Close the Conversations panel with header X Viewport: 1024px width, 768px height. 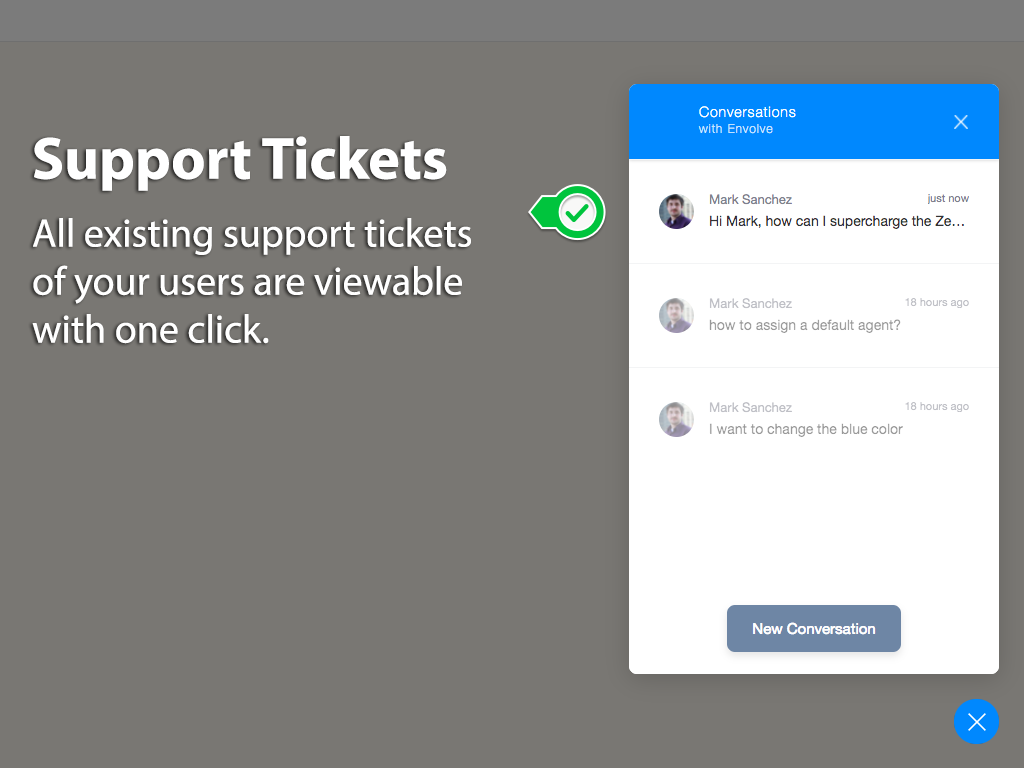[961, 122]
